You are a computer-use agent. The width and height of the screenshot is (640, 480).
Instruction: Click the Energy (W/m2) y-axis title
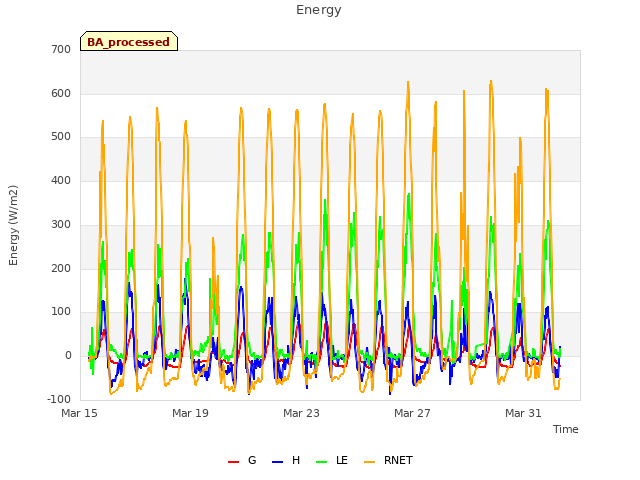(x=13, y=225)
